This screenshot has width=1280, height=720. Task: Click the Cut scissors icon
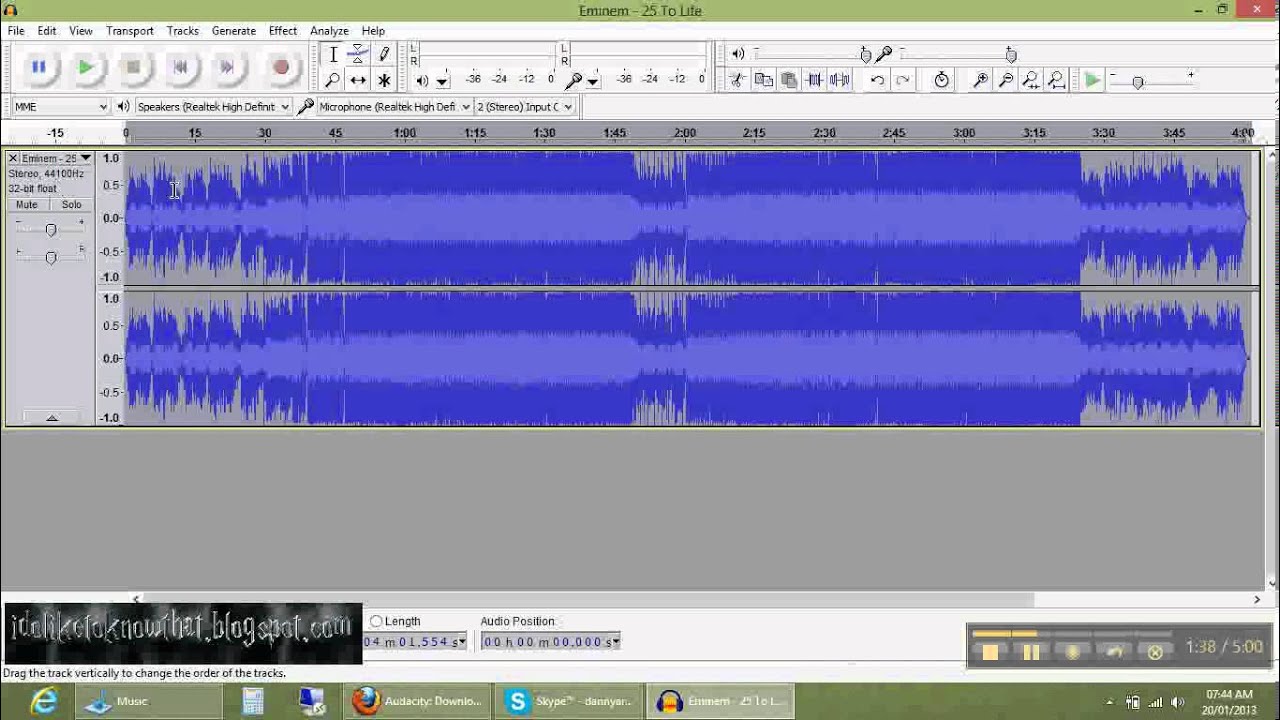click(x=738, y=80)
